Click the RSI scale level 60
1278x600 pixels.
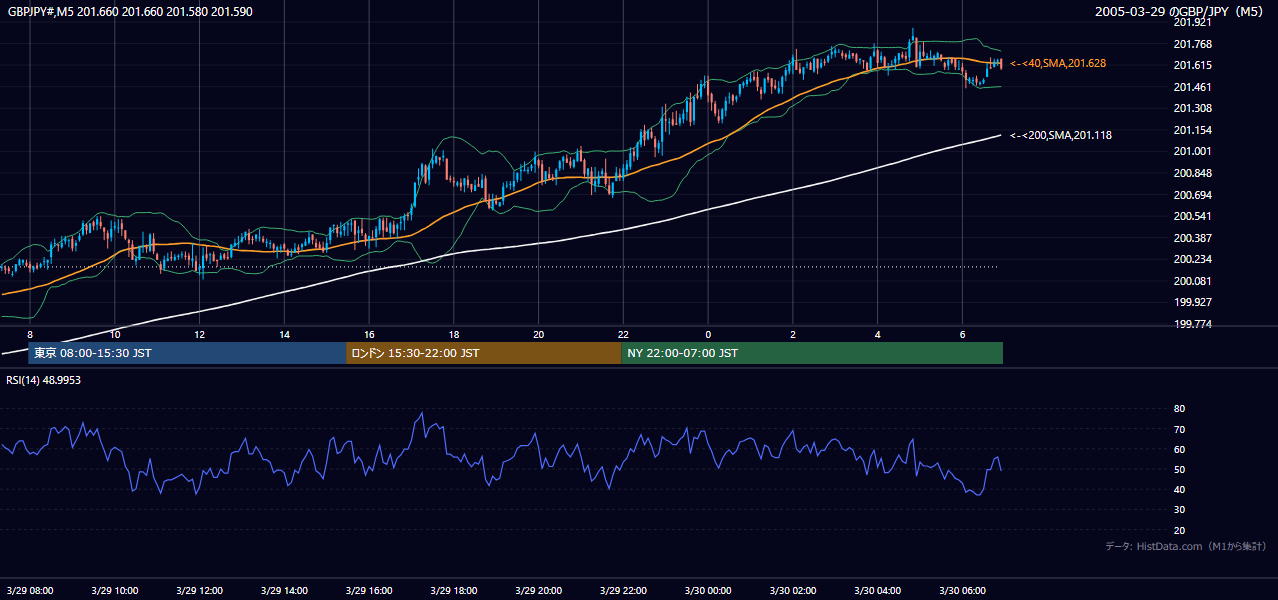pos(1179,449)
